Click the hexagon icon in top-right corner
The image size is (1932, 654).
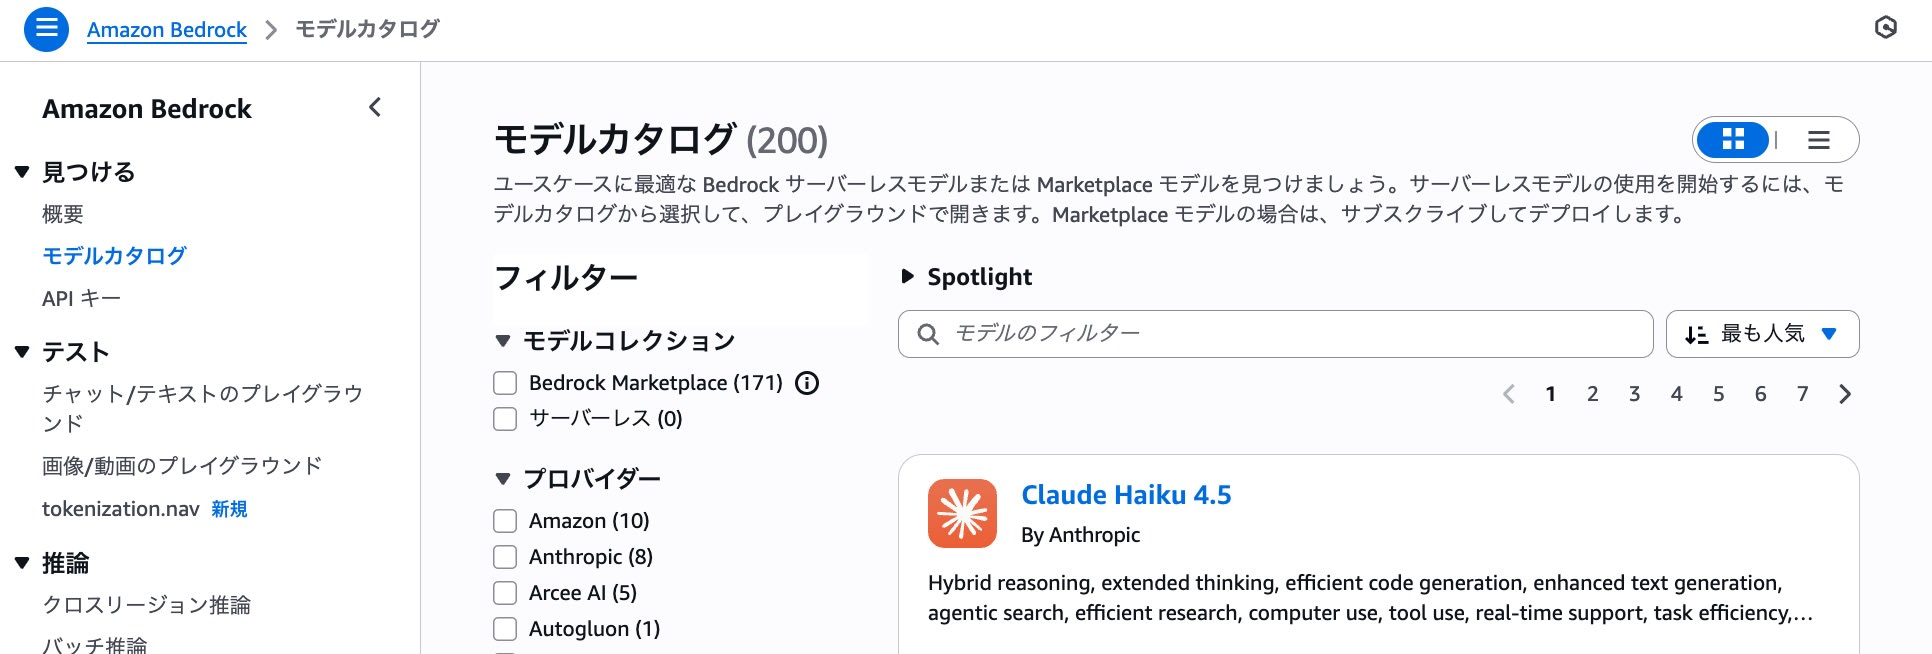click(x=1885, y=28)
